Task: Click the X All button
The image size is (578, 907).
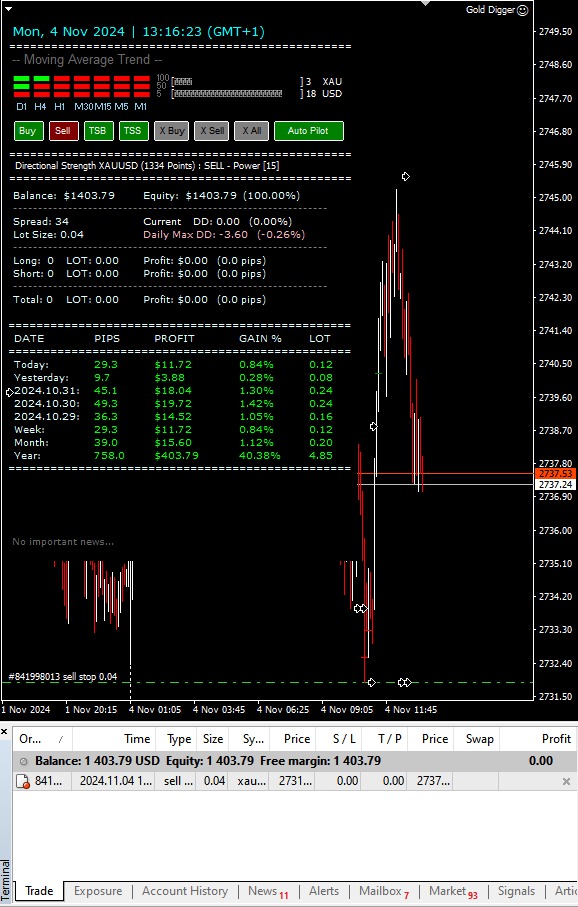Action: 252,131
